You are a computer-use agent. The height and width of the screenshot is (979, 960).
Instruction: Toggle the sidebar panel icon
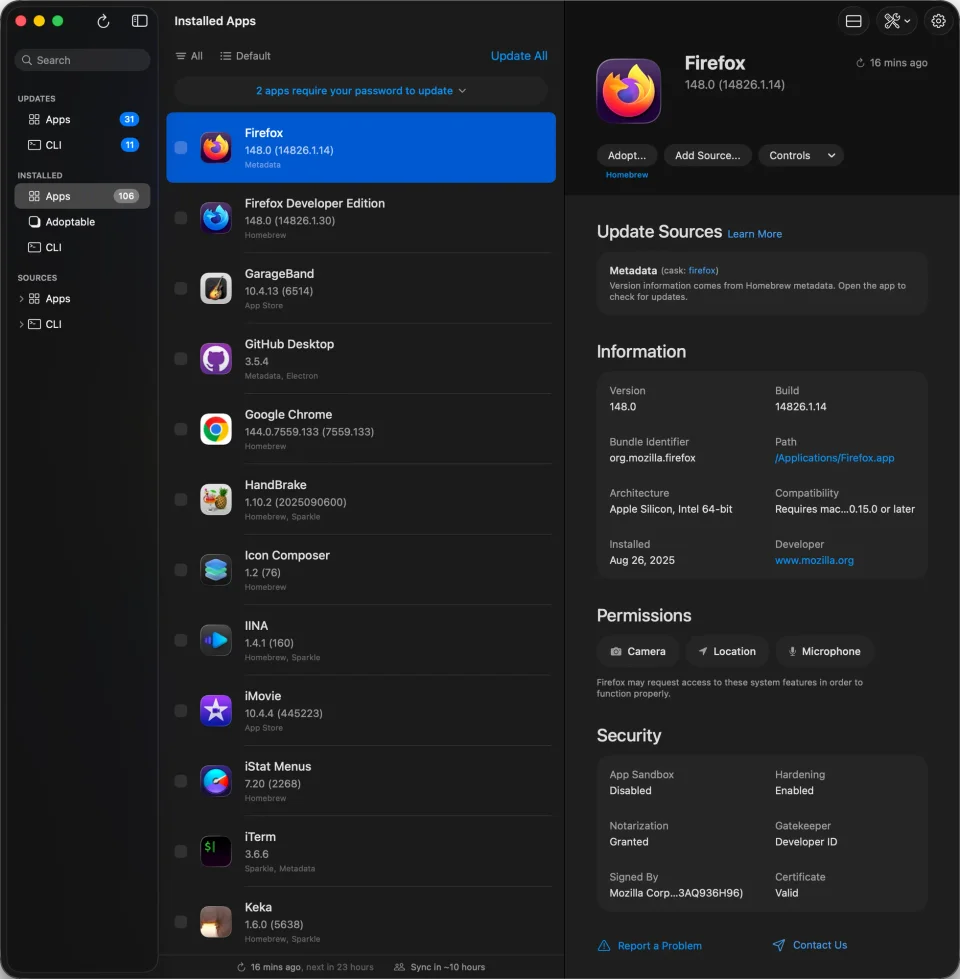tap(139, 21)
